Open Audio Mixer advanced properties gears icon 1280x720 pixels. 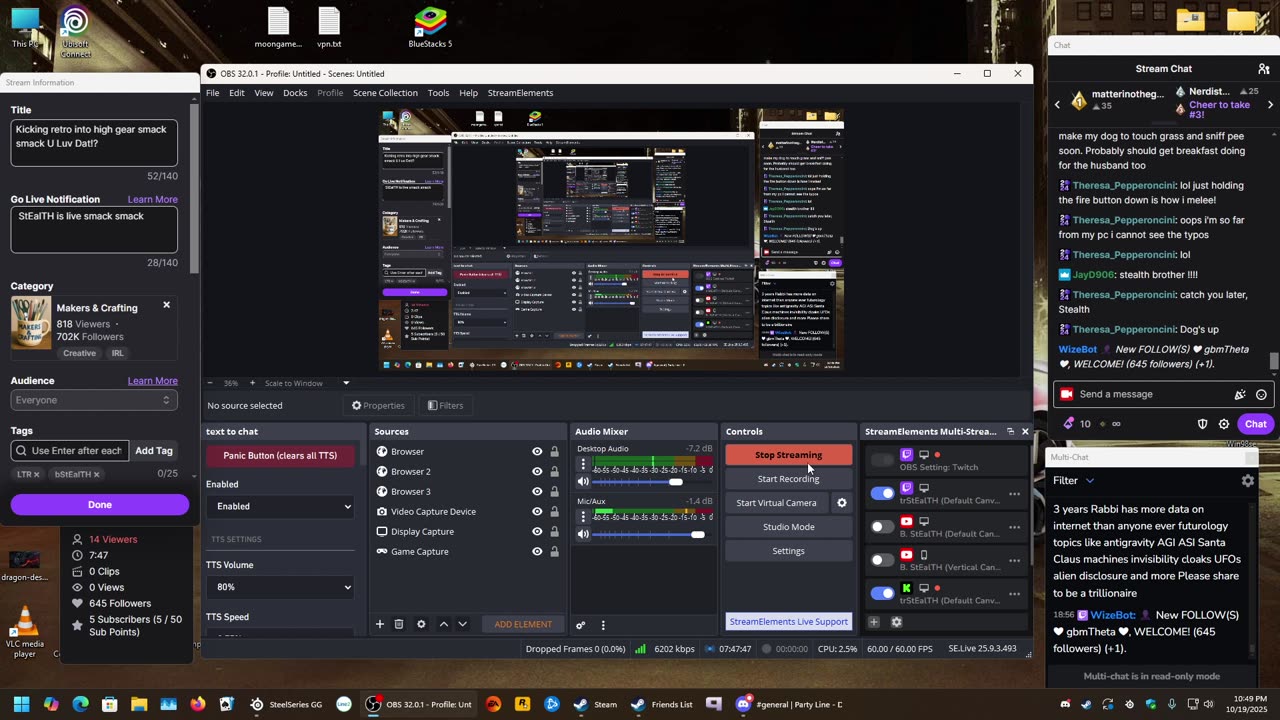point(580,625)
